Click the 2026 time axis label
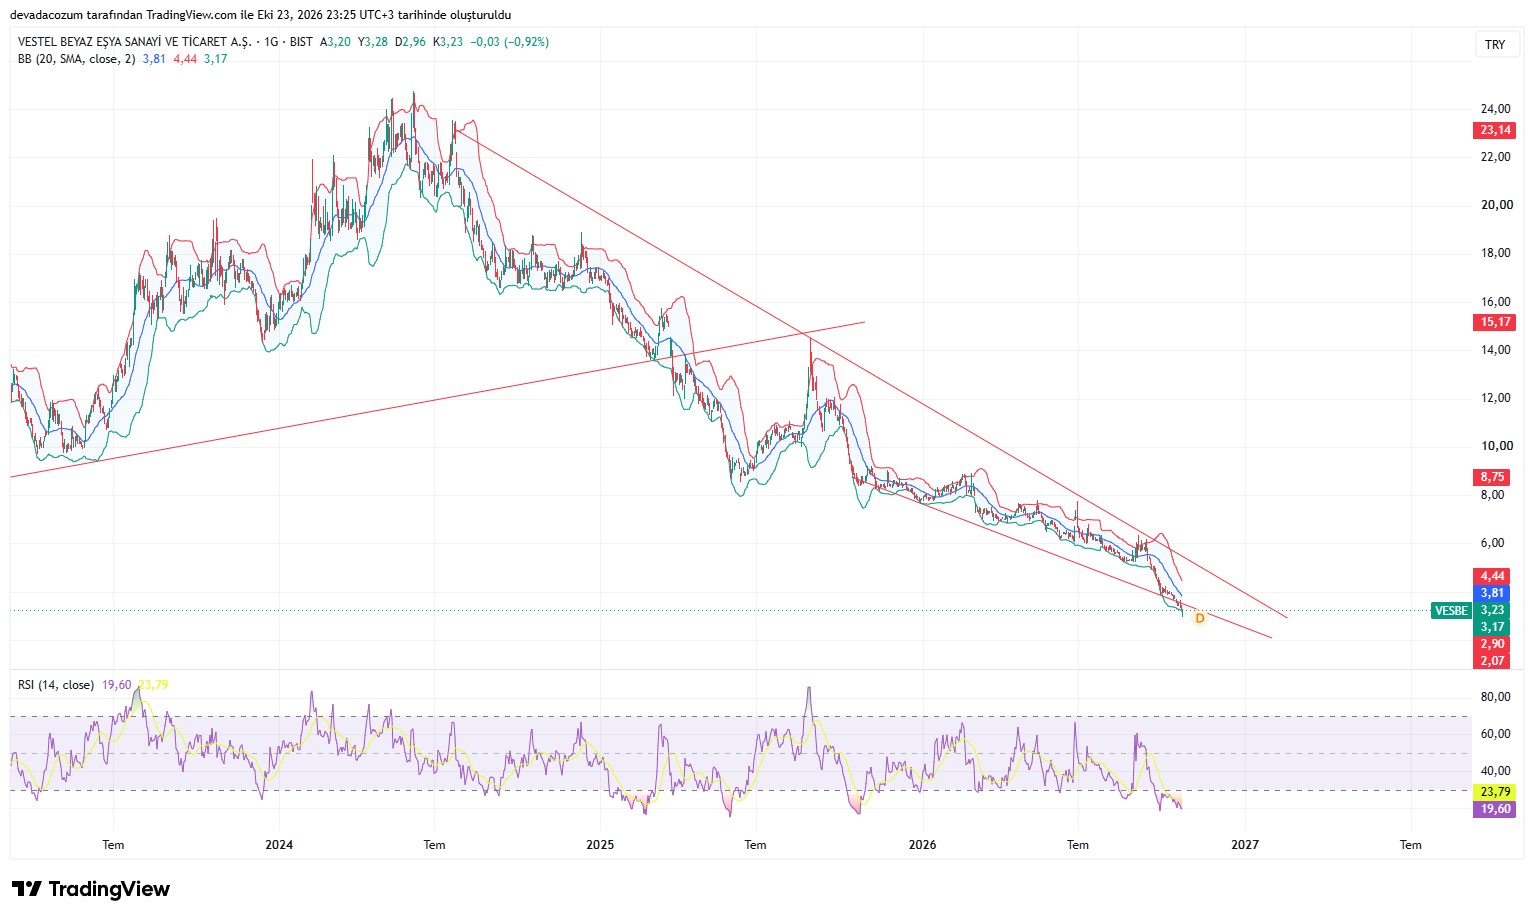The height and width of the screenshot is (919, 1534). point(922,845)
